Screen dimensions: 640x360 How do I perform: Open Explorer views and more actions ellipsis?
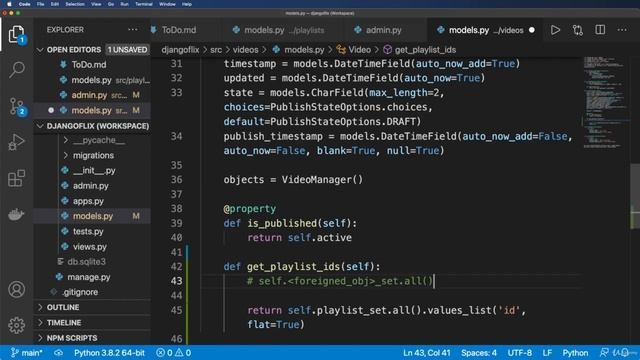point(133,30)
